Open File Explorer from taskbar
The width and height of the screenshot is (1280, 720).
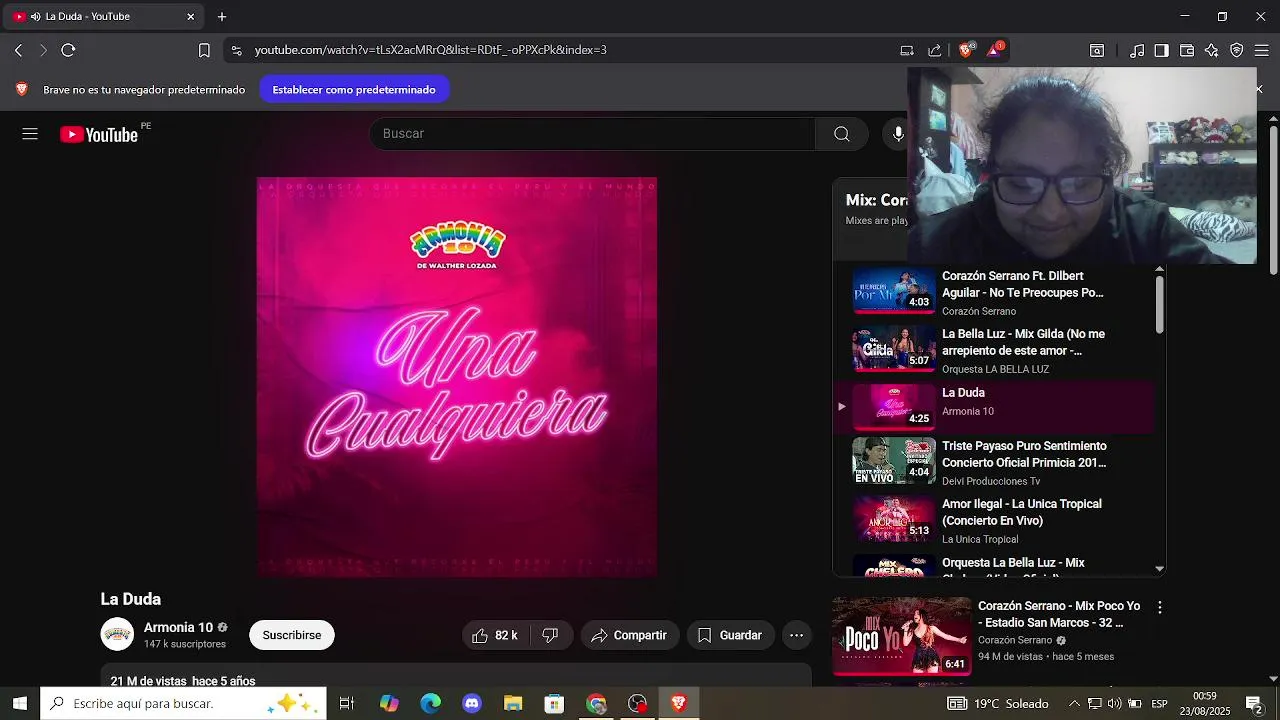513,704
